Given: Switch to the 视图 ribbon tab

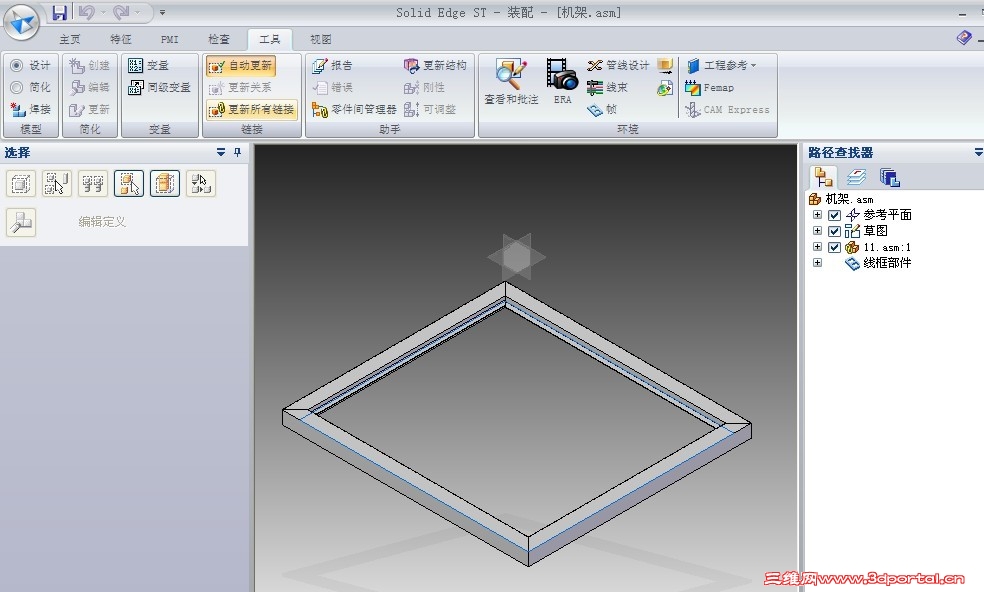Looking at the screenshot, I should (x=320, y=40).
